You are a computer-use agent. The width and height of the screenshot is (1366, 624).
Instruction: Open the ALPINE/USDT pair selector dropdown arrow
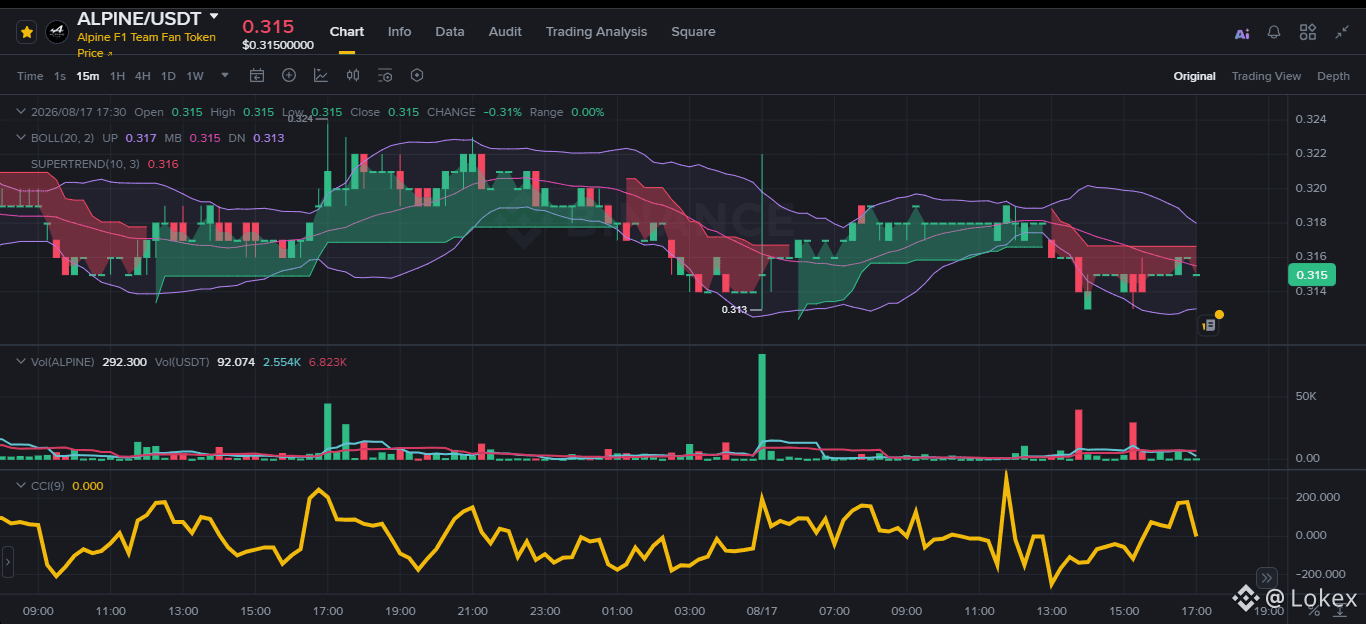(214, 18)
